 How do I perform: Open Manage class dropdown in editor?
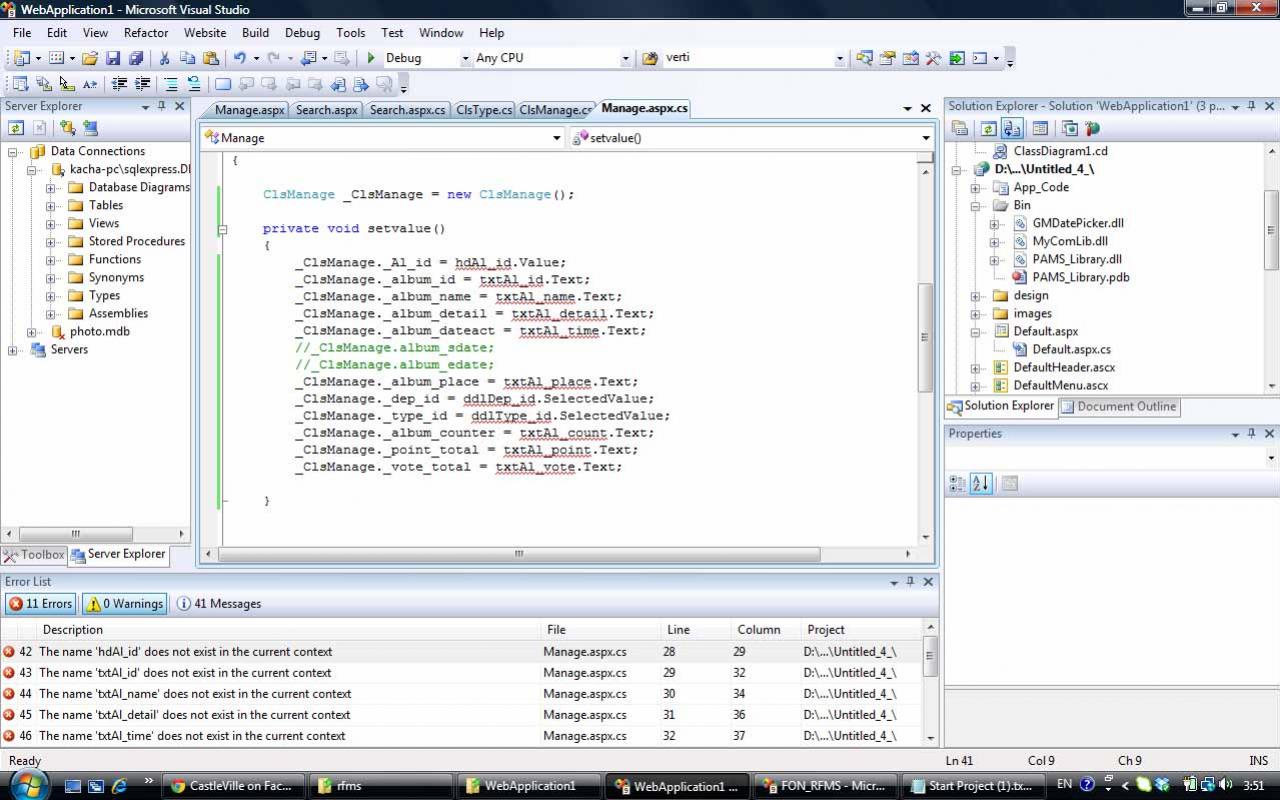point(557,138)
